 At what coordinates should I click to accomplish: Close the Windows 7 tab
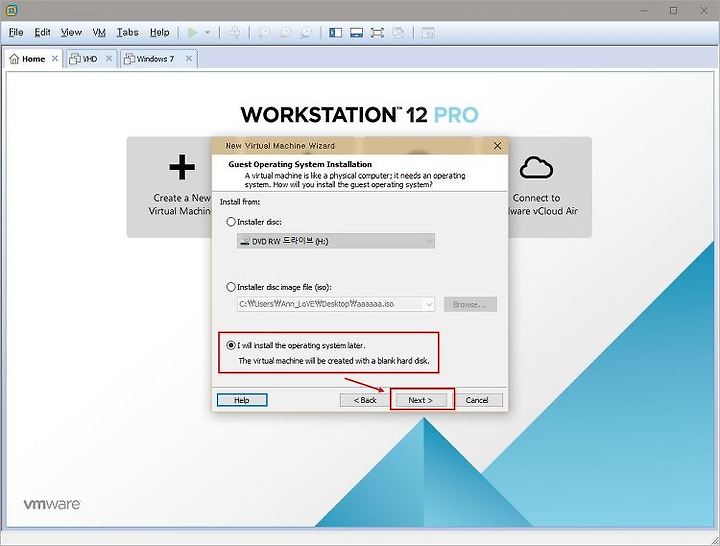pos(189,58)
